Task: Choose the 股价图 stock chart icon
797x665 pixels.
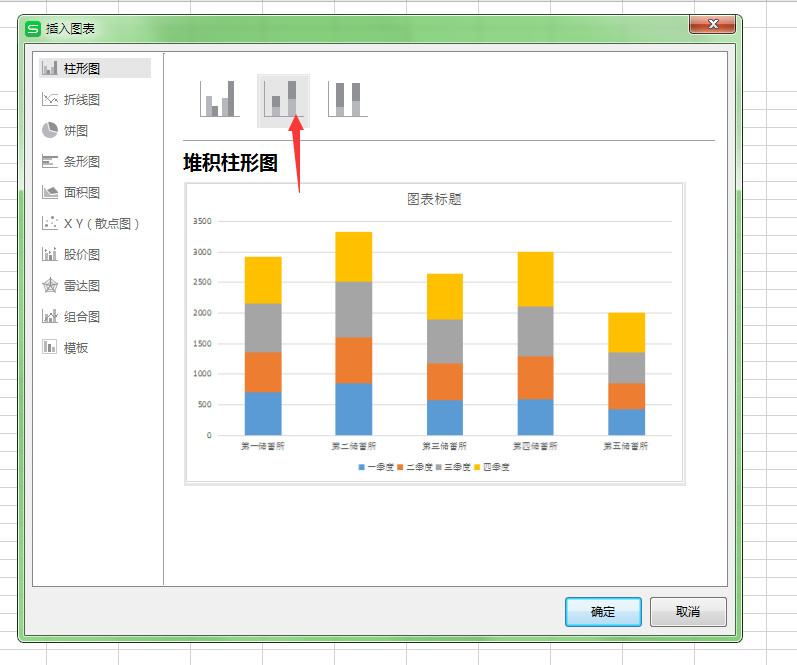Action: click(x=50, y=254)
